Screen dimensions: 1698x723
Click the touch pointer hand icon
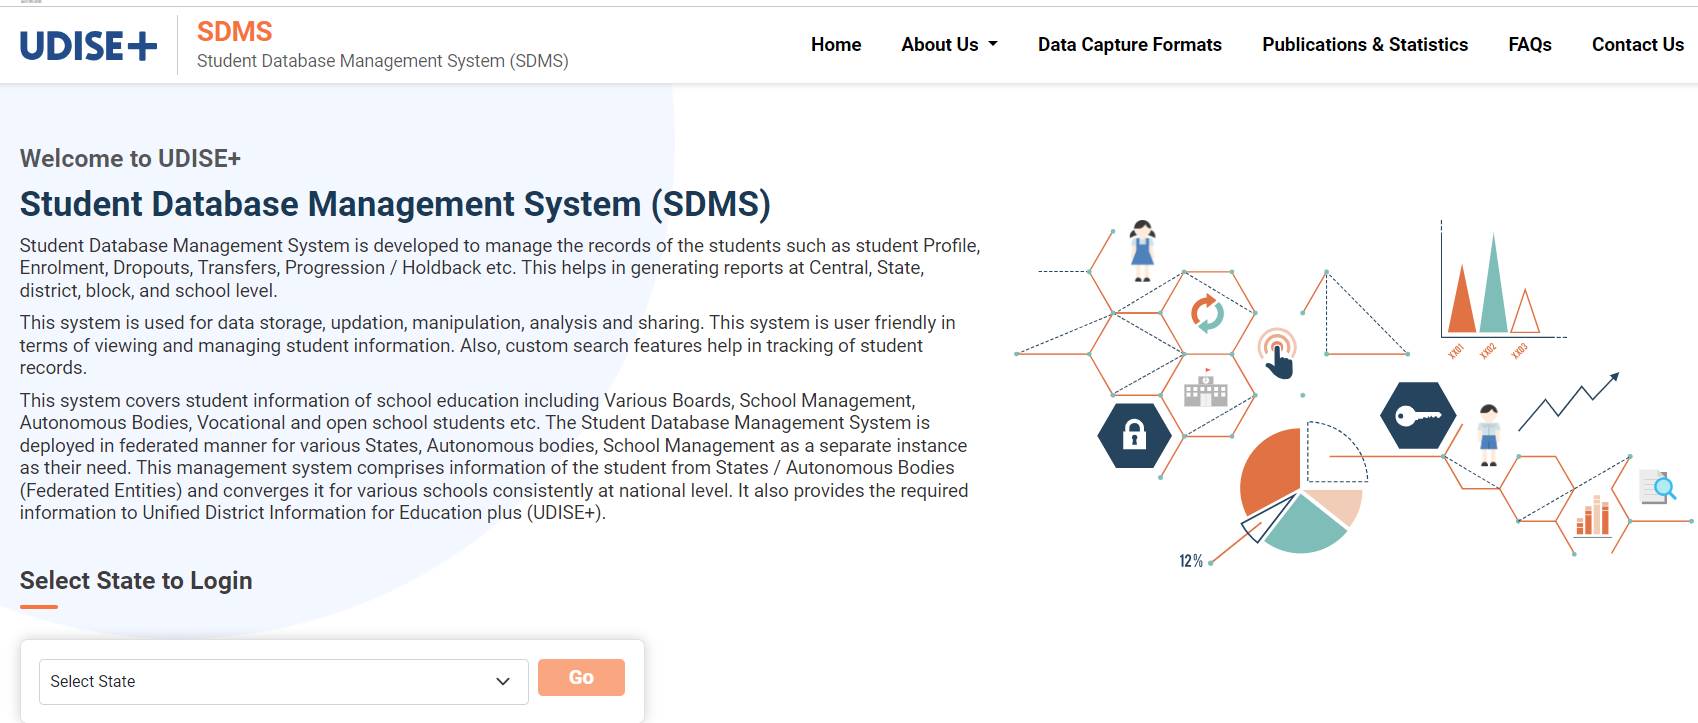point(1277,353)
